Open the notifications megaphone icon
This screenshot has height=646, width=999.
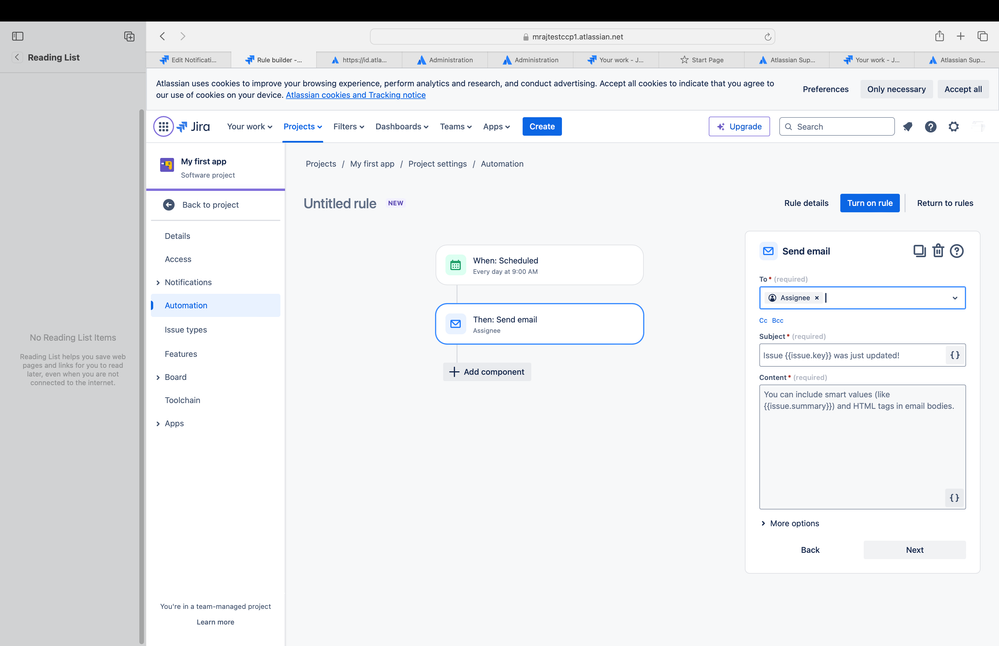(908, 127)
